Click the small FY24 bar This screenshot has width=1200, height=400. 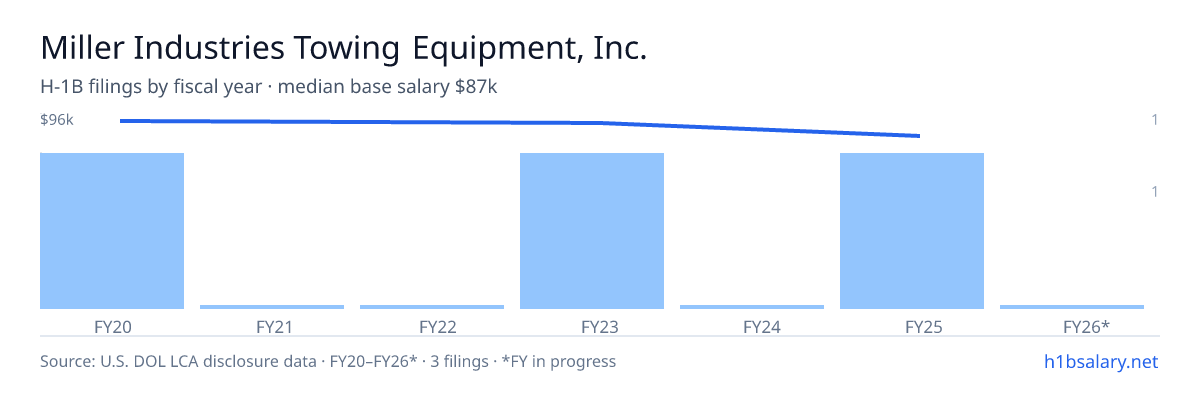(752, 307)
